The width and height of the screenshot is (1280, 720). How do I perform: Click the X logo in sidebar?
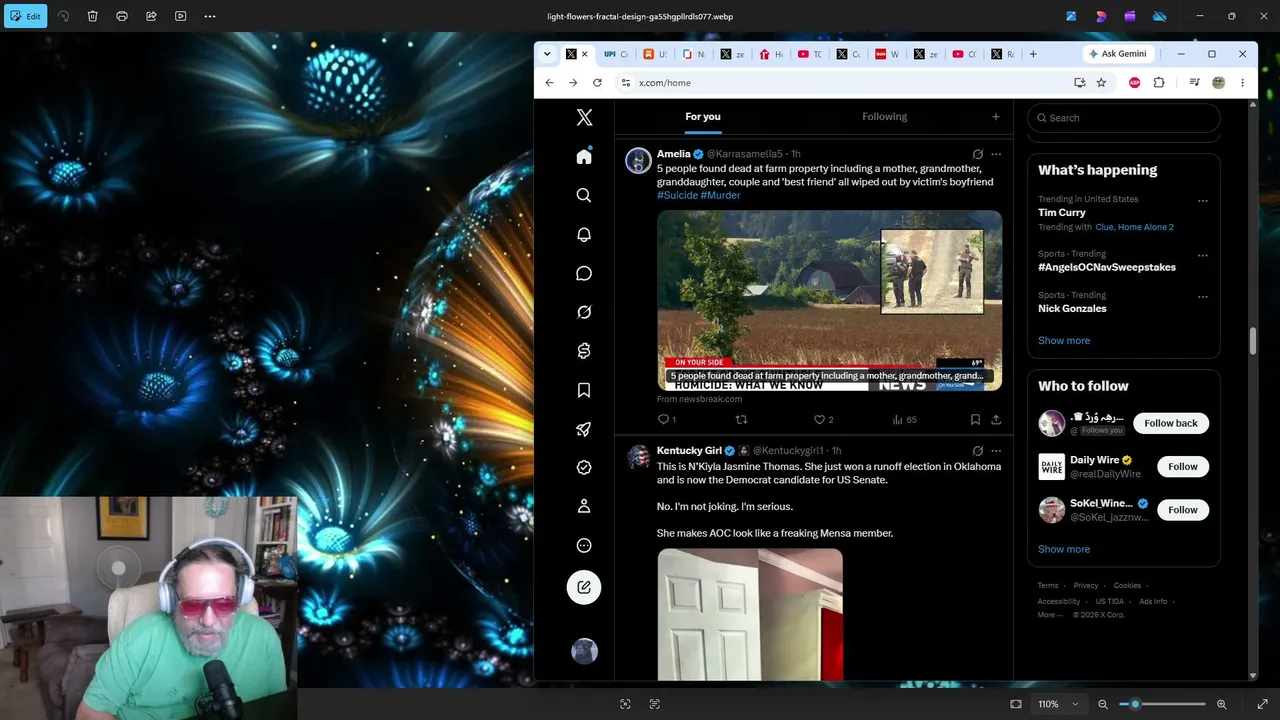click(584, 118)
